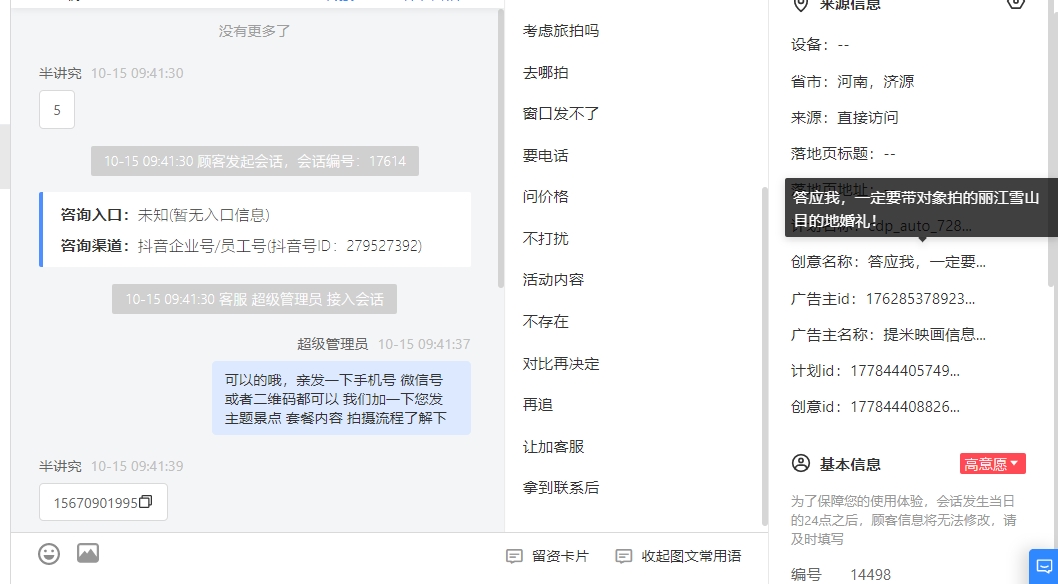The image size is (1058, 584).
Task: Copy phone number 15670901995 with copy icon
Action: coord(145,501)
